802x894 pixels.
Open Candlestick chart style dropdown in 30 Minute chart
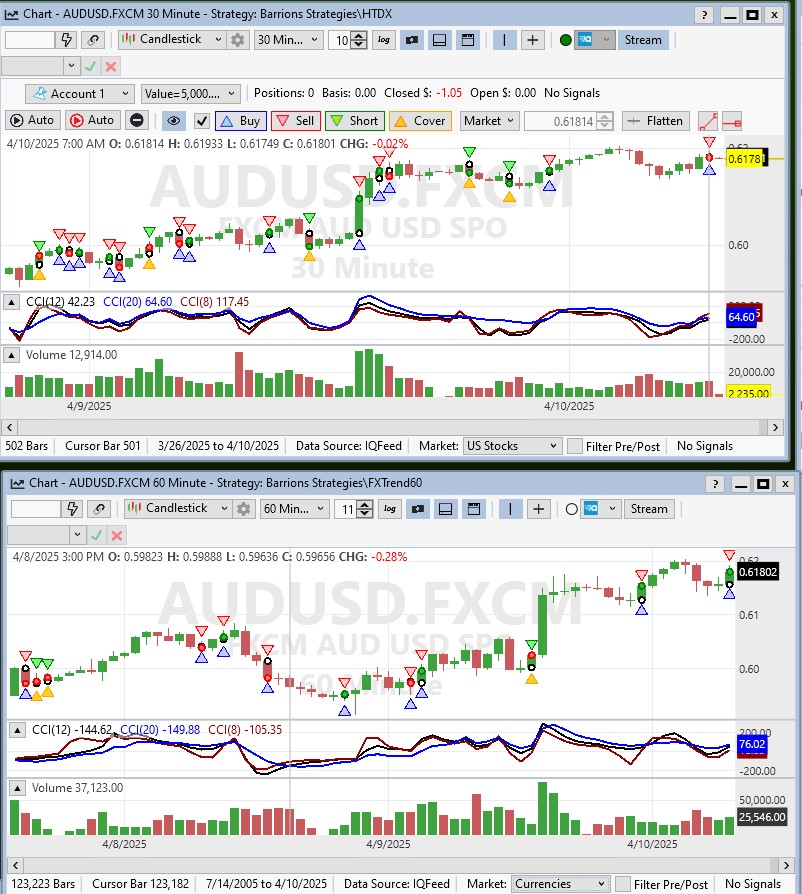tap(172, 39)
